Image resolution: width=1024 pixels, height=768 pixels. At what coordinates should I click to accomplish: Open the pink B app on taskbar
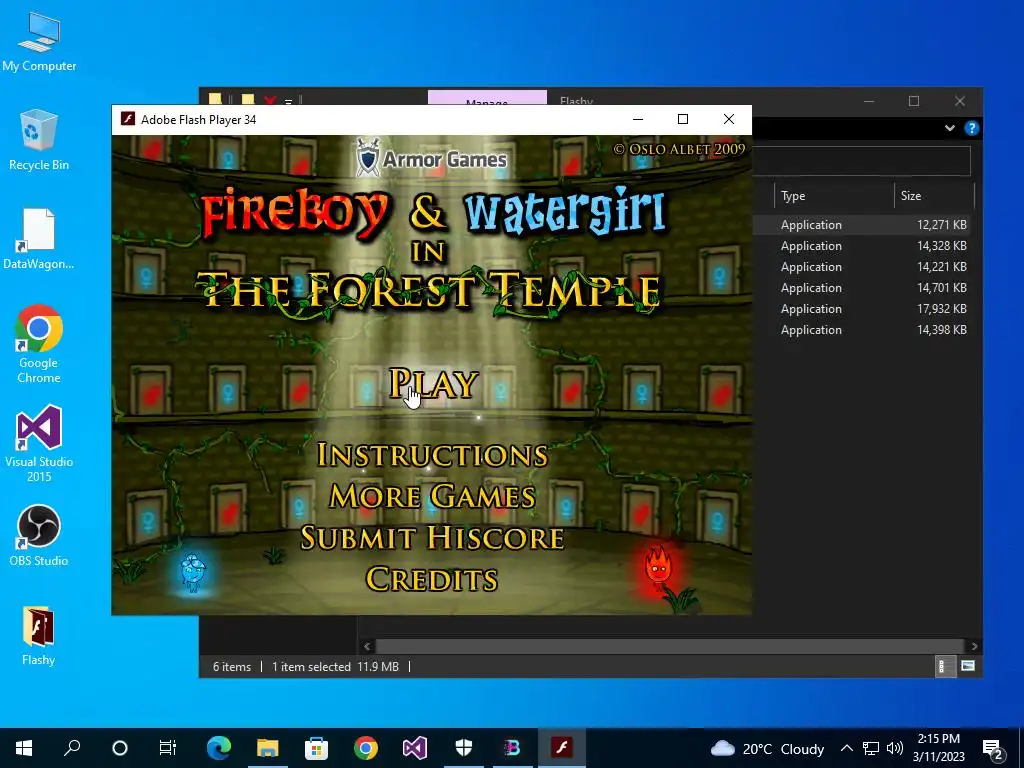tap(513, 748)
